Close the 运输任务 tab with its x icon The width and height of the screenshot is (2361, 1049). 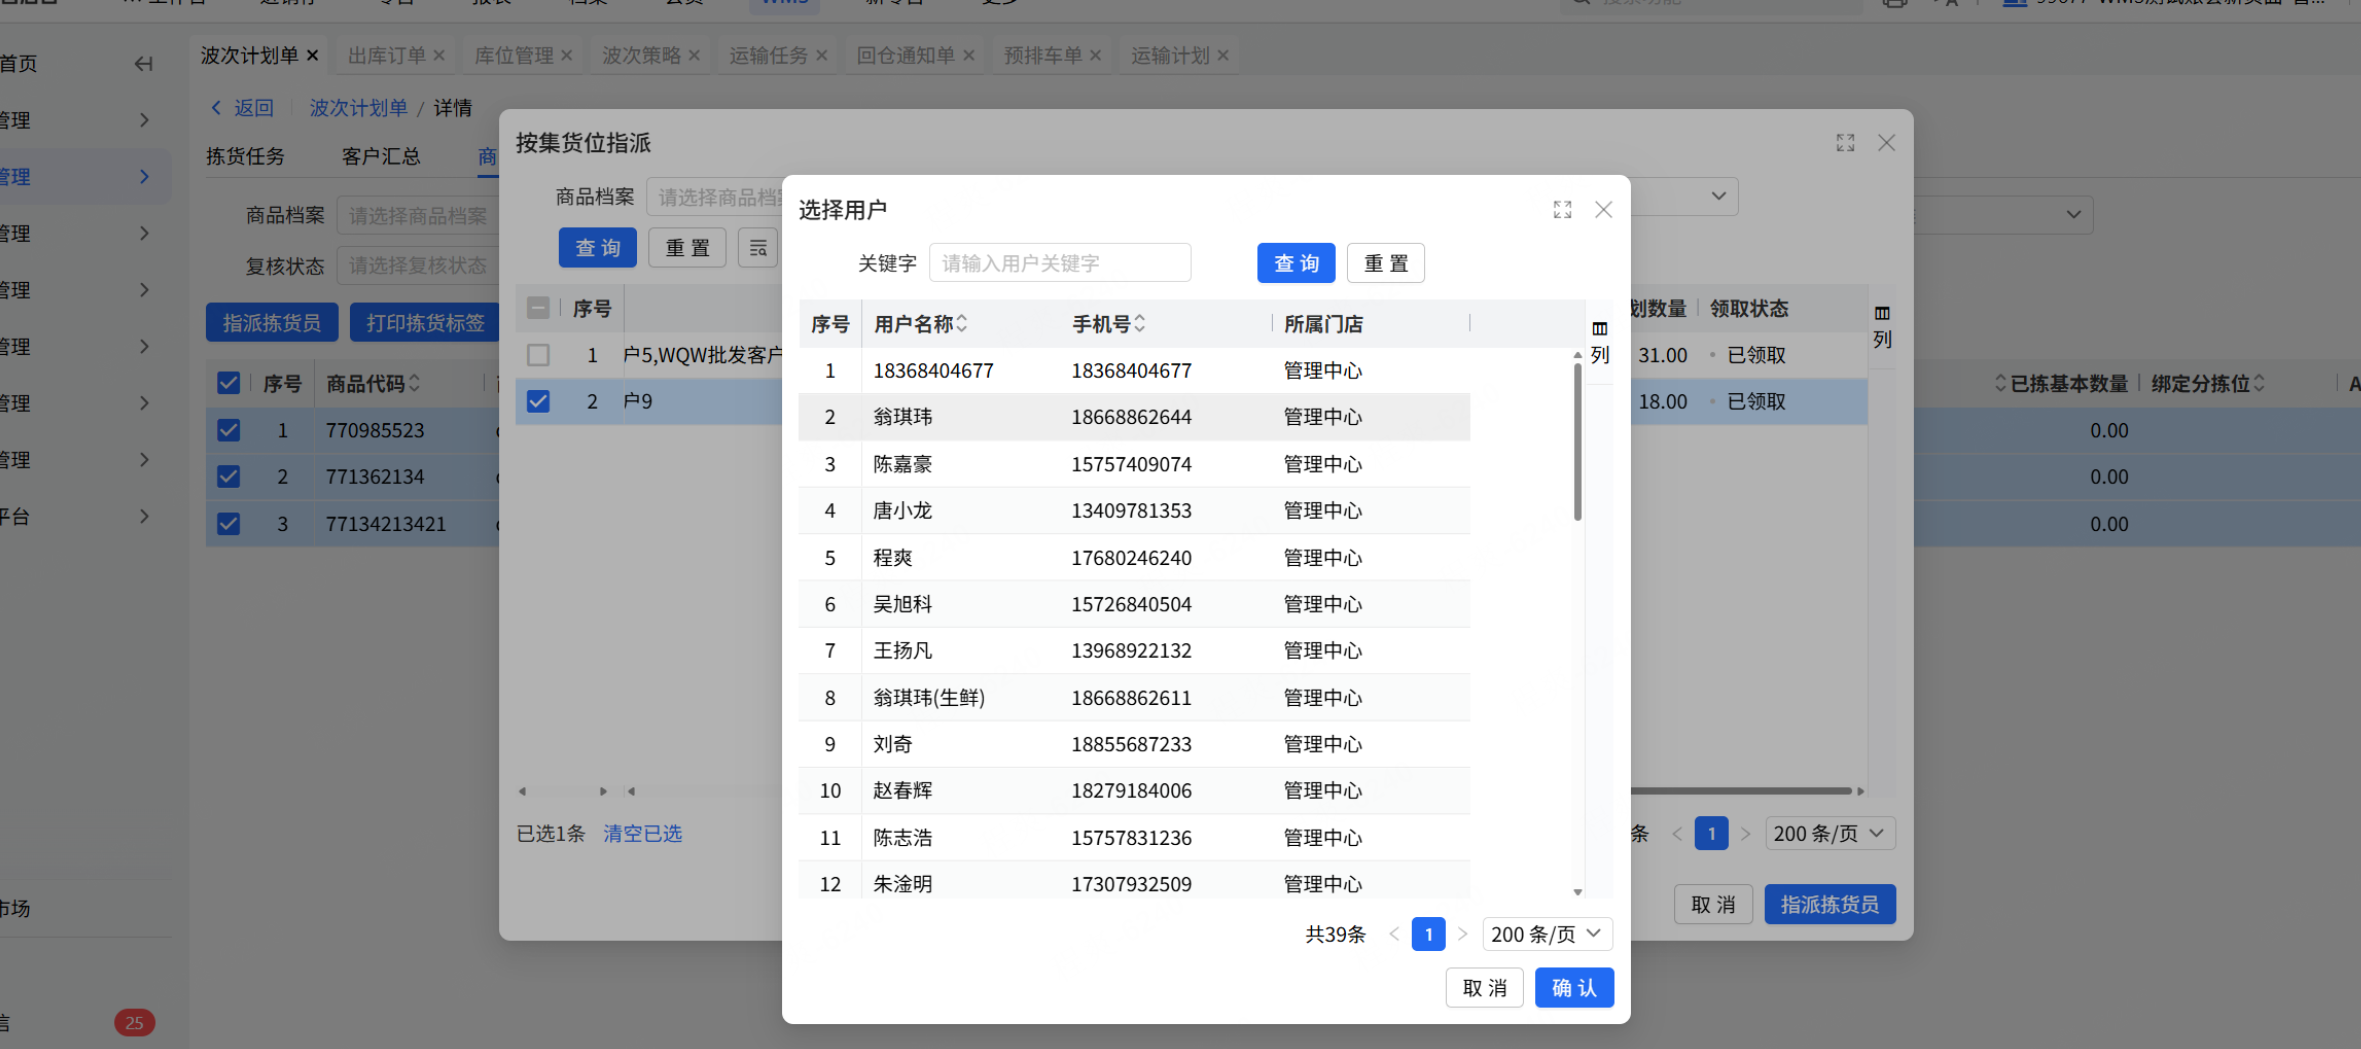coord(822,56)
